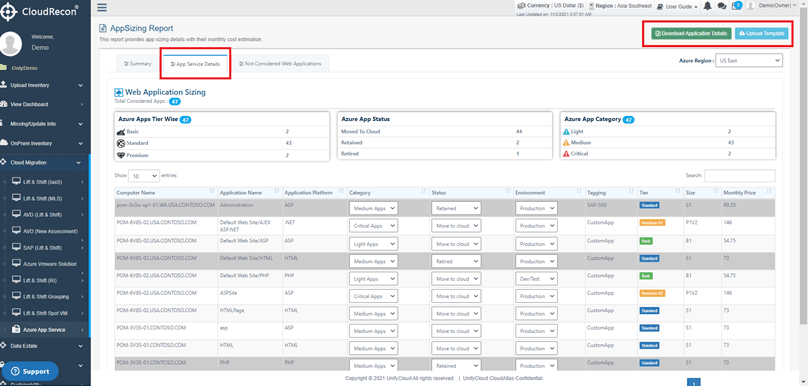
Task: Switch to Not Considered Web Applications tab
Action: coord(280,64)
